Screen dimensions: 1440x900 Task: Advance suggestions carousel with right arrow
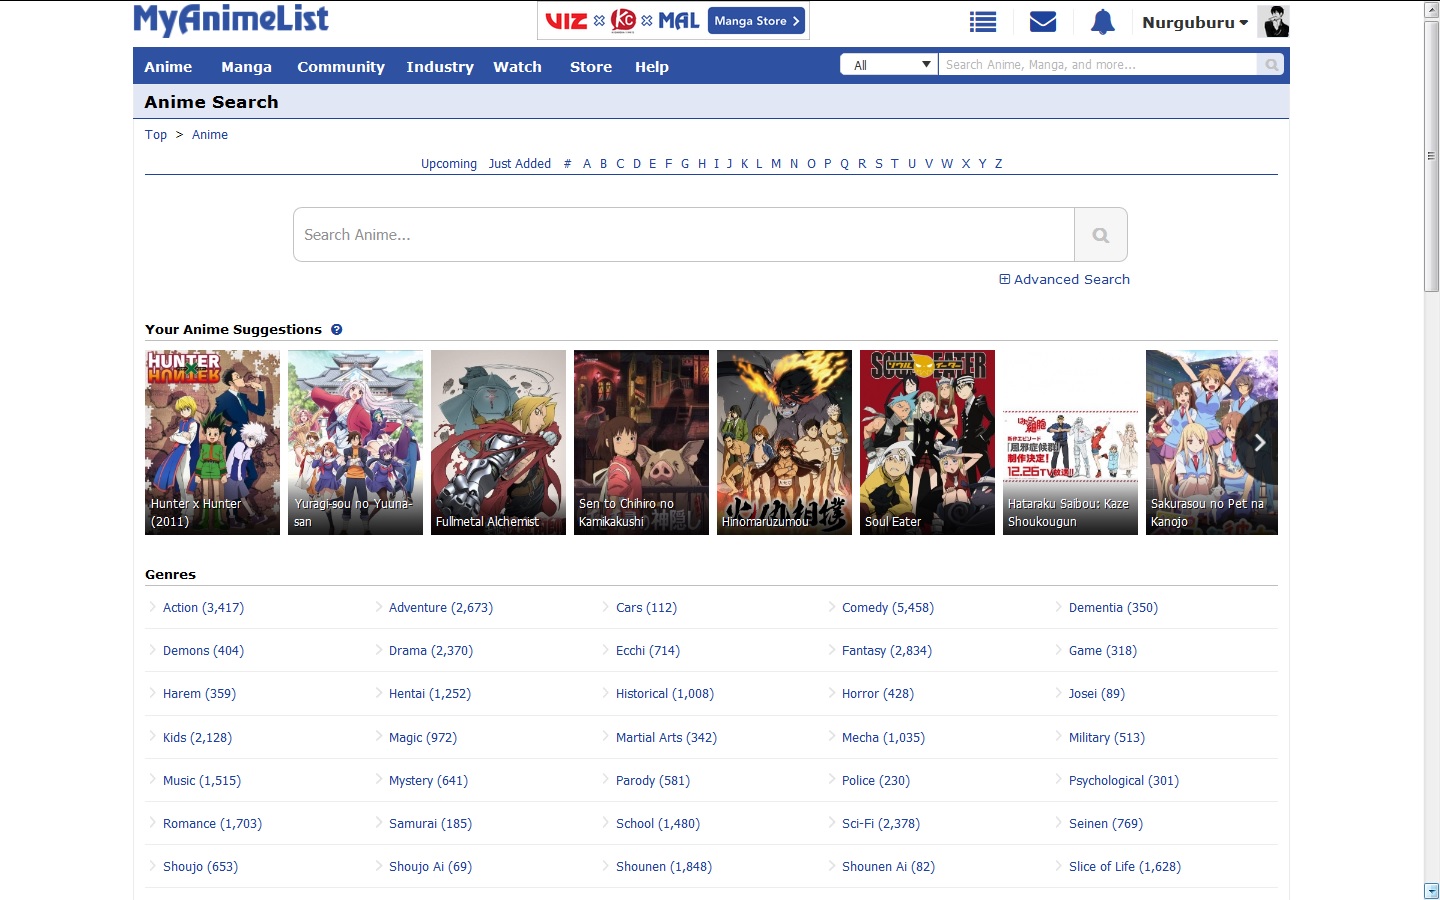tap(1260, 442)
